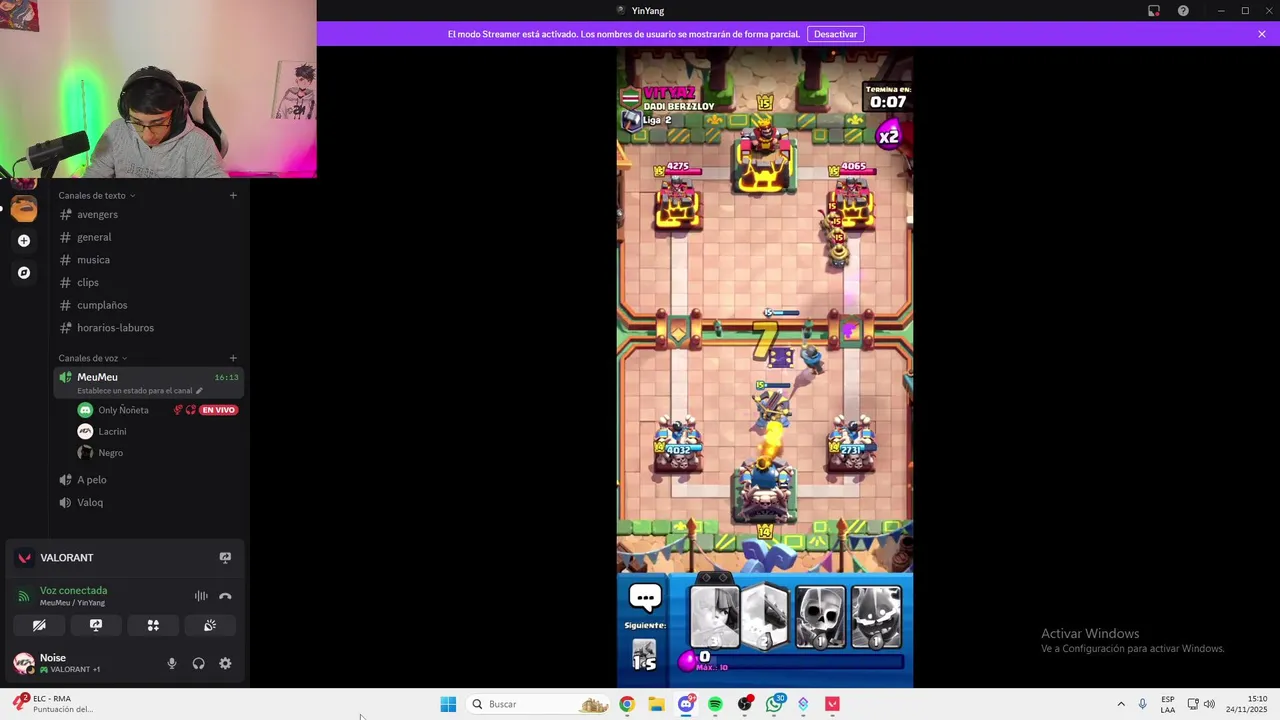Select skeleton card in game hand

pyautogui.click(x=820, y=617)
